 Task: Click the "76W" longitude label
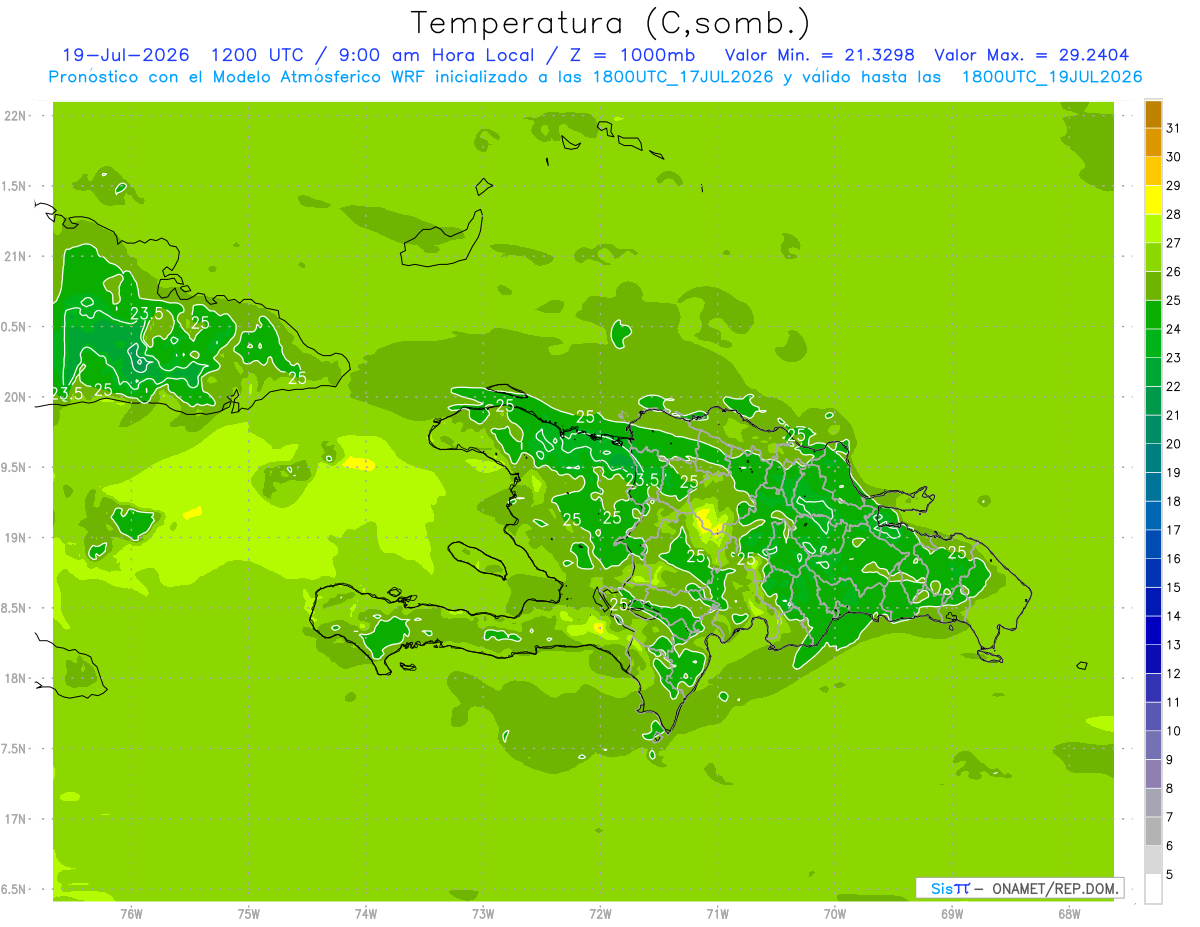click(x=131, y=914)
